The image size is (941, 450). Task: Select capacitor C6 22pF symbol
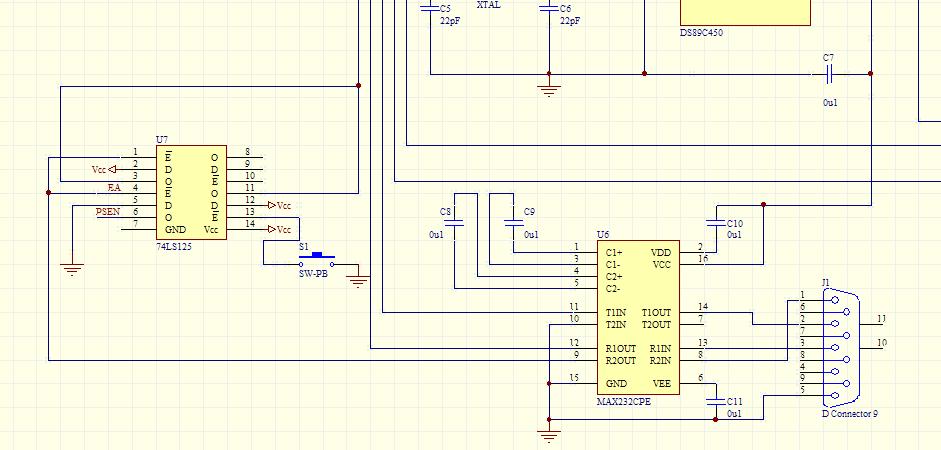[549, 8]
